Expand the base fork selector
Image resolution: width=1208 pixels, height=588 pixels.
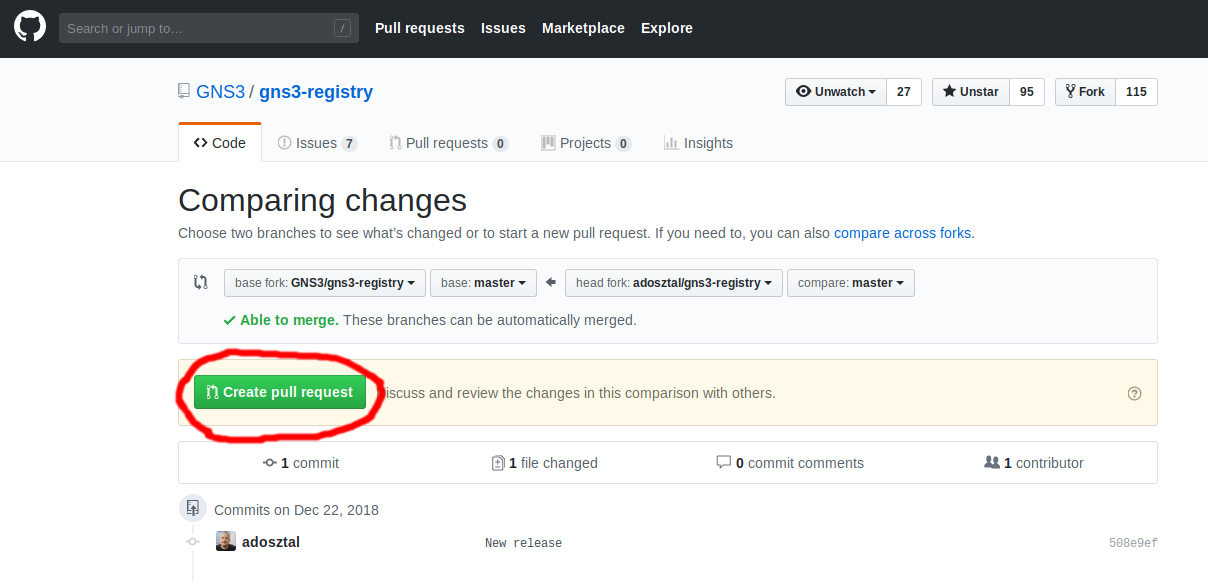point(325,283)
